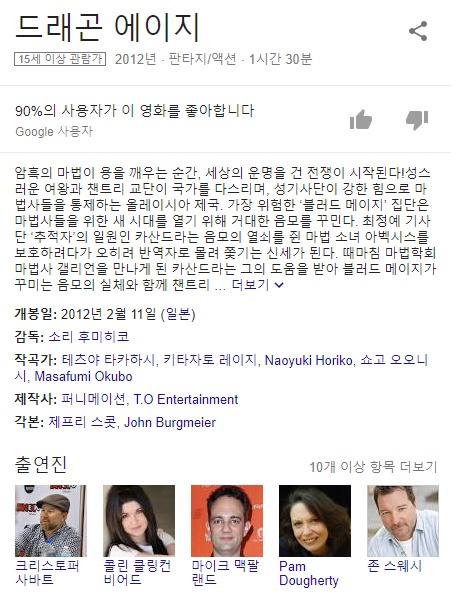
Task: Click the thumbs up icon
Action: [360, 120]
